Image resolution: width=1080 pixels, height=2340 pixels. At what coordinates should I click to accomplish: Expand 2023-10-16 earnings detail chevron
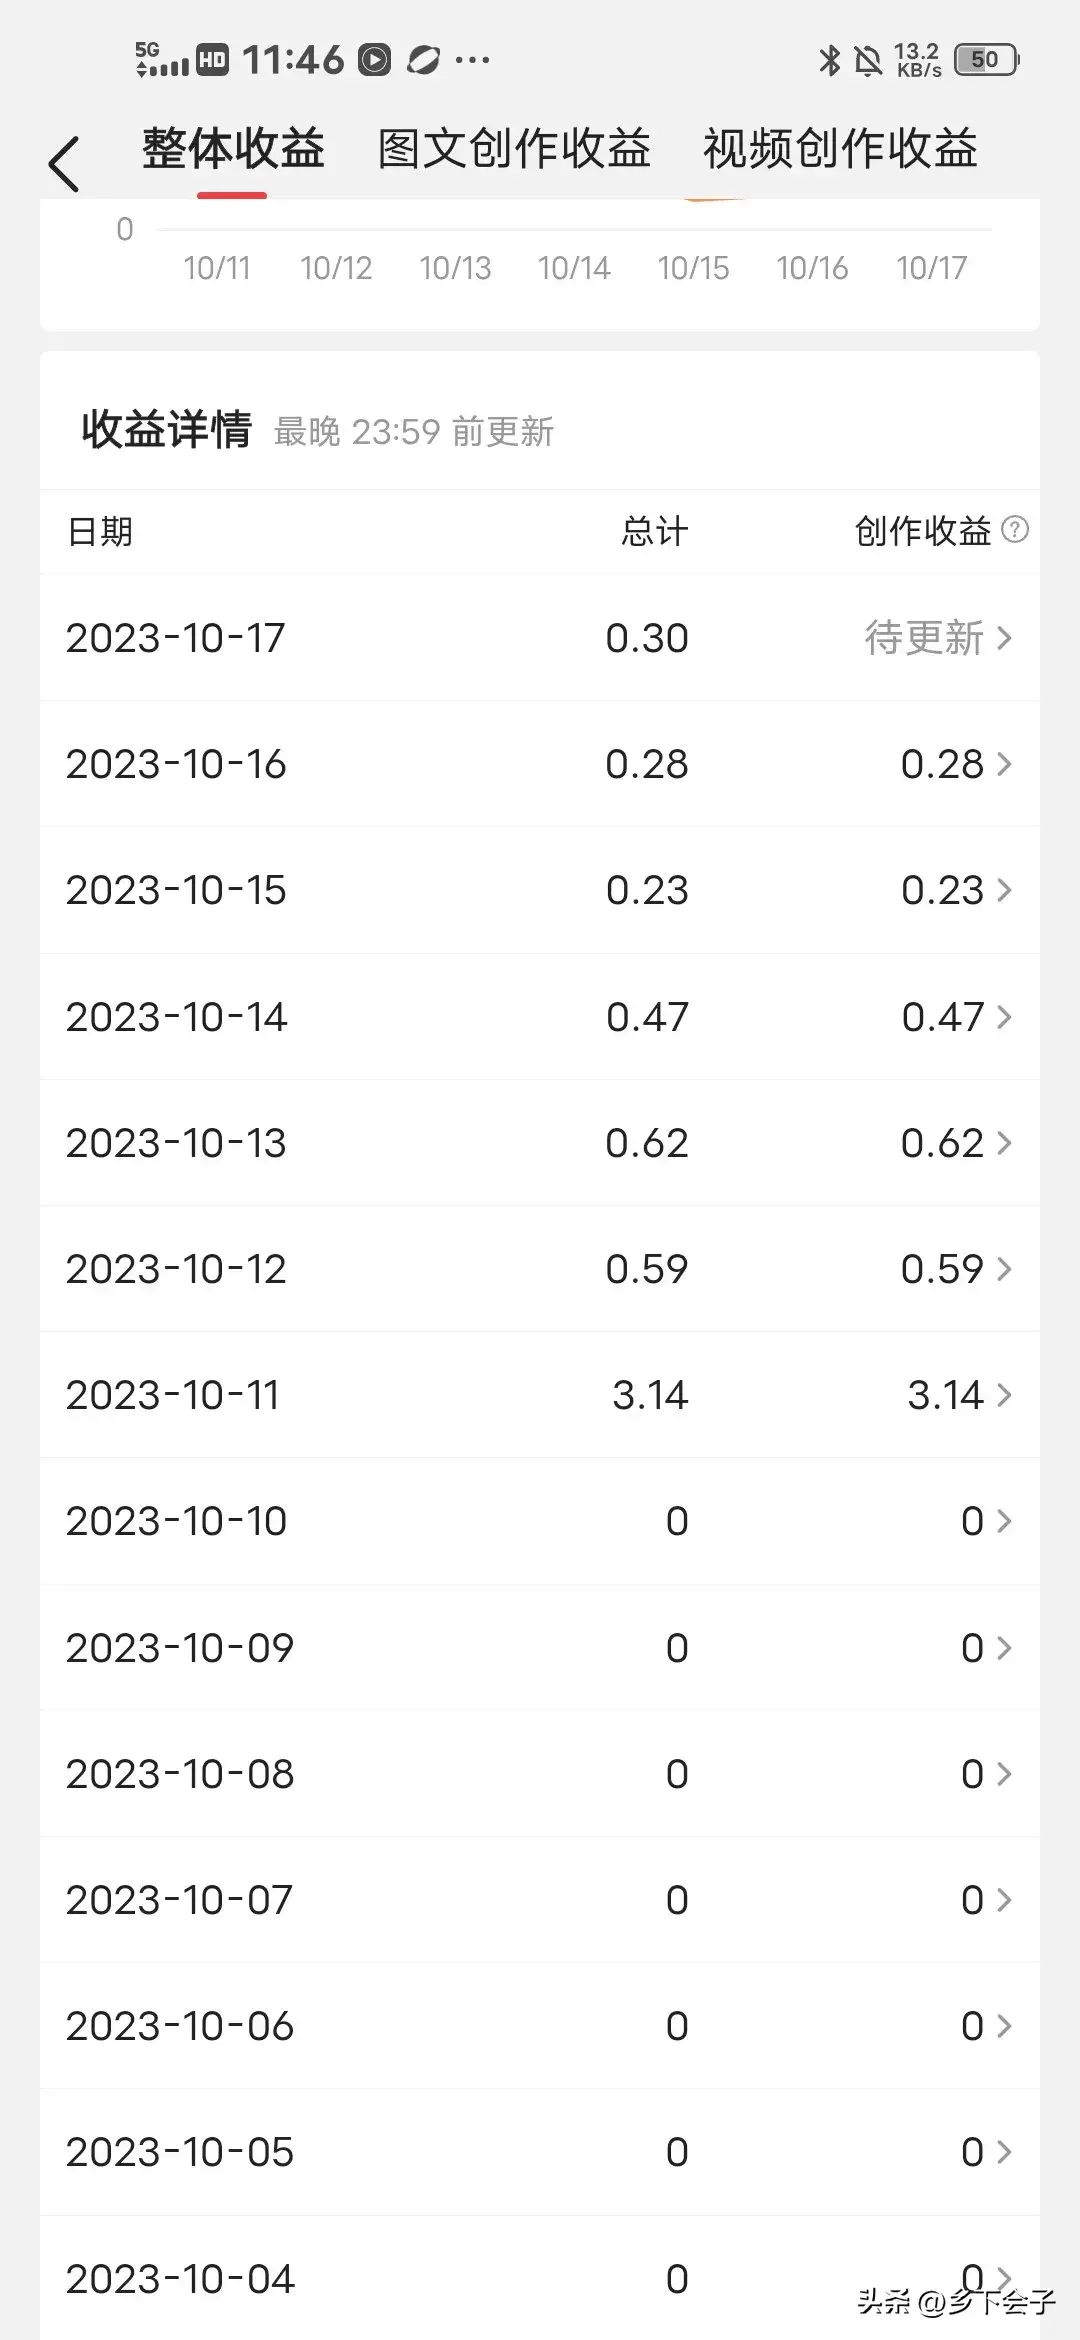point(1005,764)
